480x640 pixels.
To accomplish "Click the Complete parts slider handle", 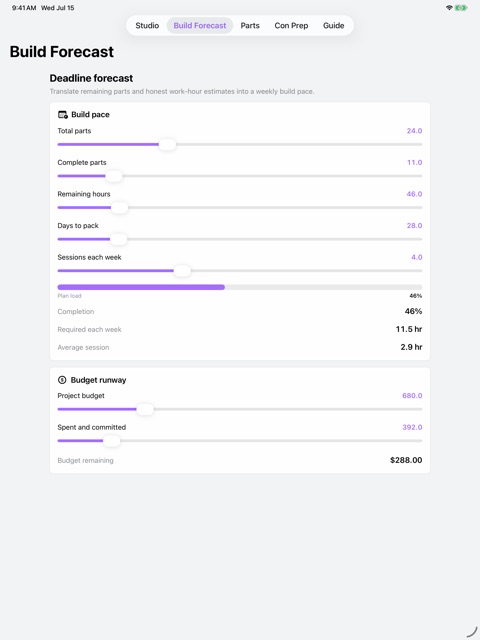I will (114, 176).
